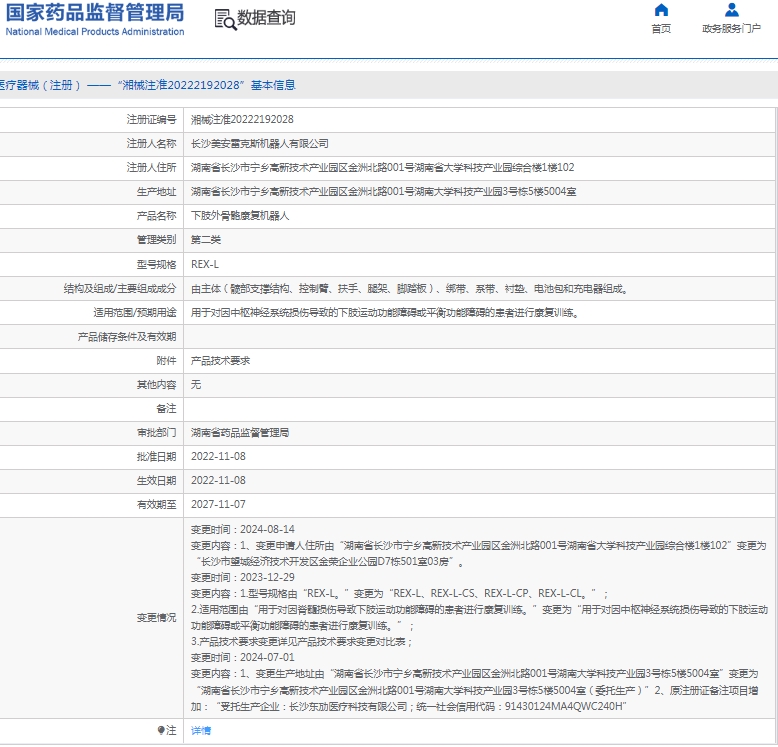The width and height of the screenshot is (778, 747).
Task: Click the registration number value 湘械注准20222192028
Action: click(242, 120)
